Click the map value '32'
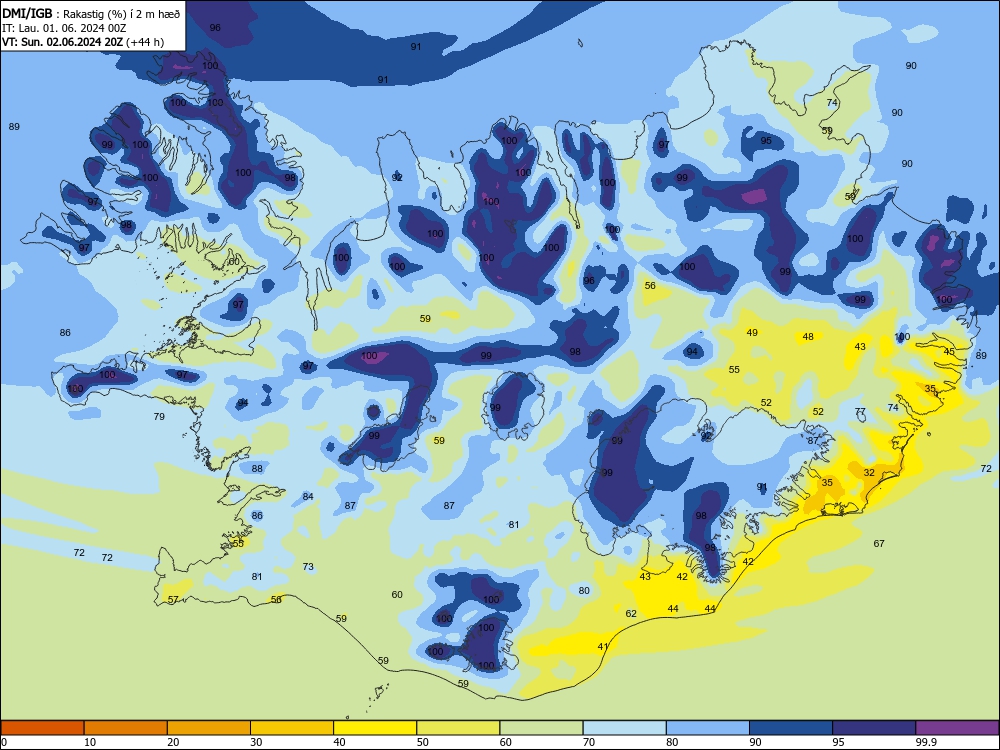Screen dimensions: 1000x750 click(x=869, y=473)
